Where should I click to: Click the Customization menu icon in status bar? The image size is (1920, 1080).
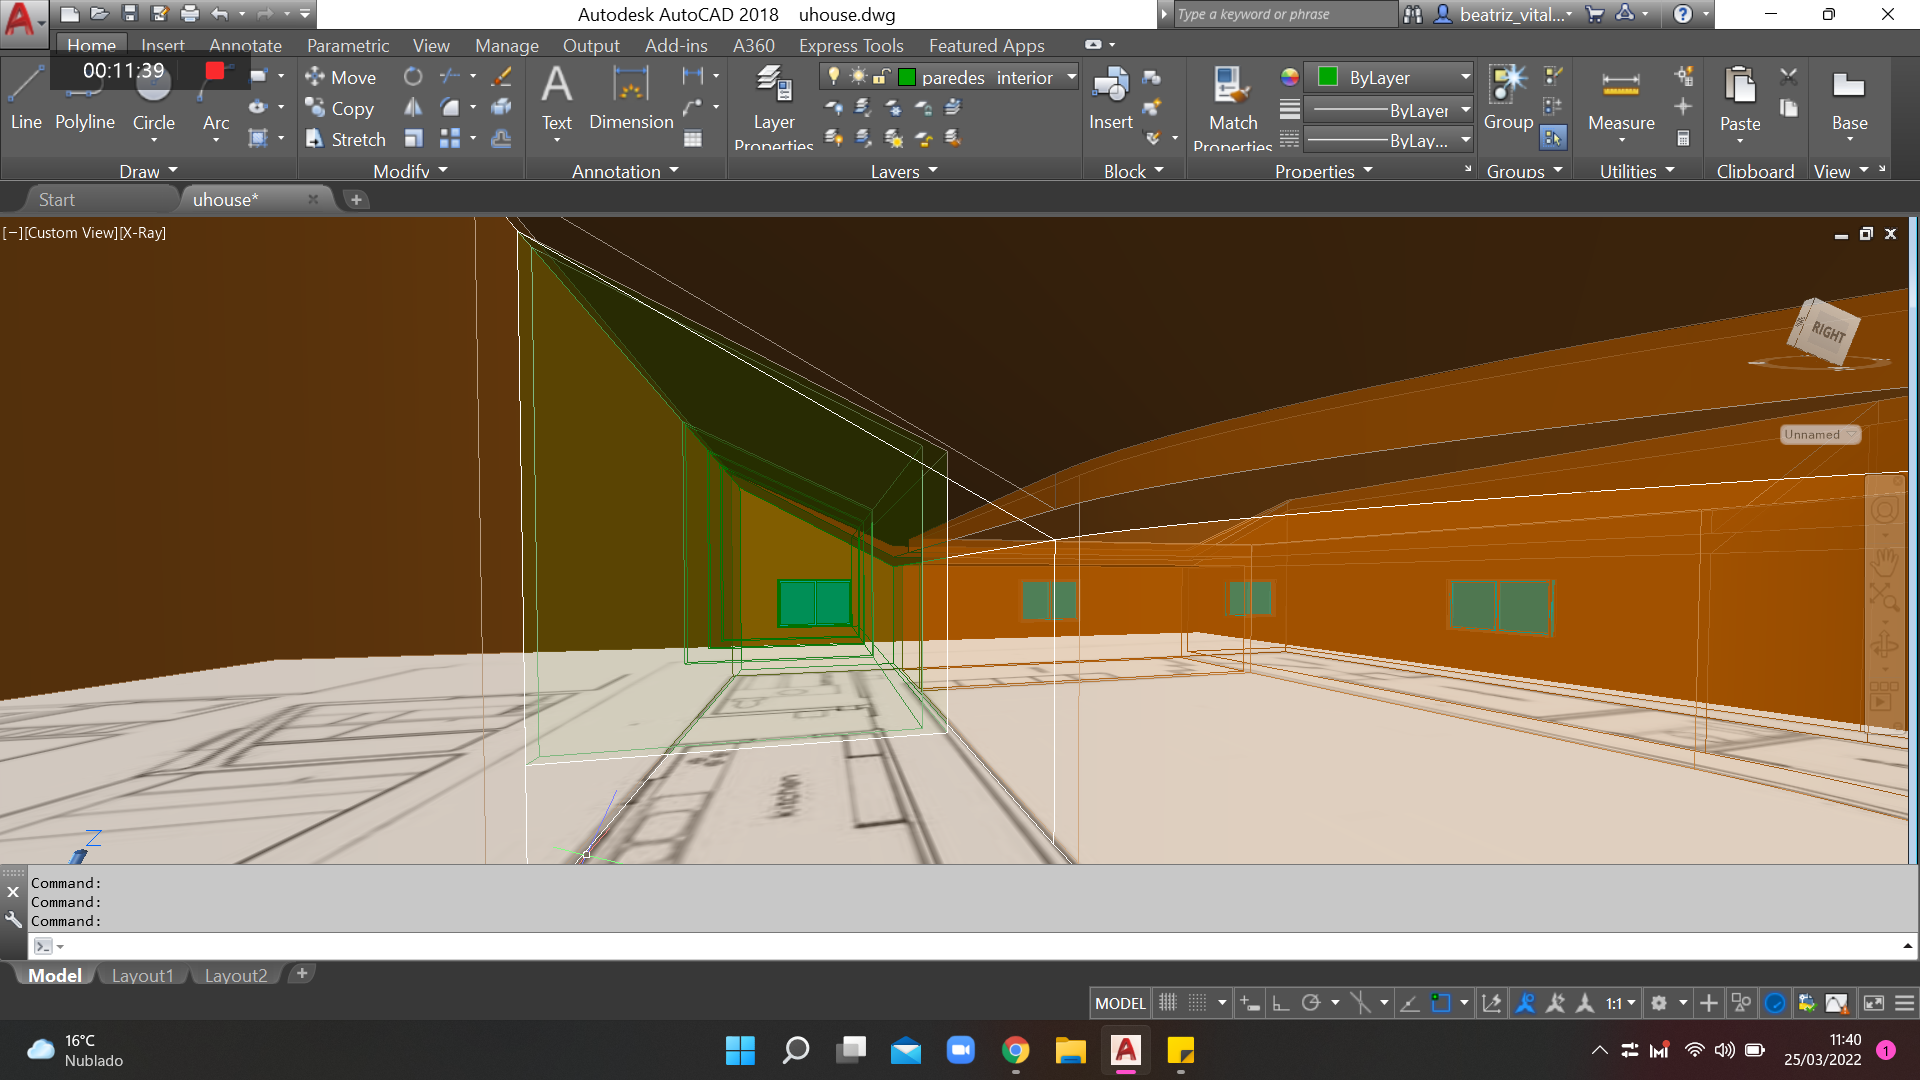pyautogui.click(x=1905, y=1003)
